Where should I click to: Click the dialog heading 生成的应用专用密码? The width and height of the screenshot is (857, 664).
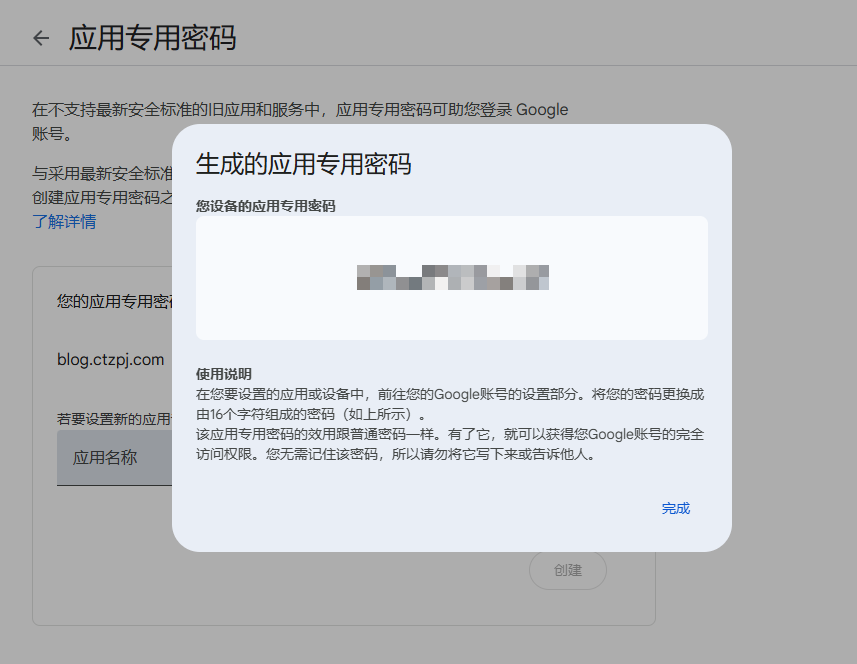303,164
